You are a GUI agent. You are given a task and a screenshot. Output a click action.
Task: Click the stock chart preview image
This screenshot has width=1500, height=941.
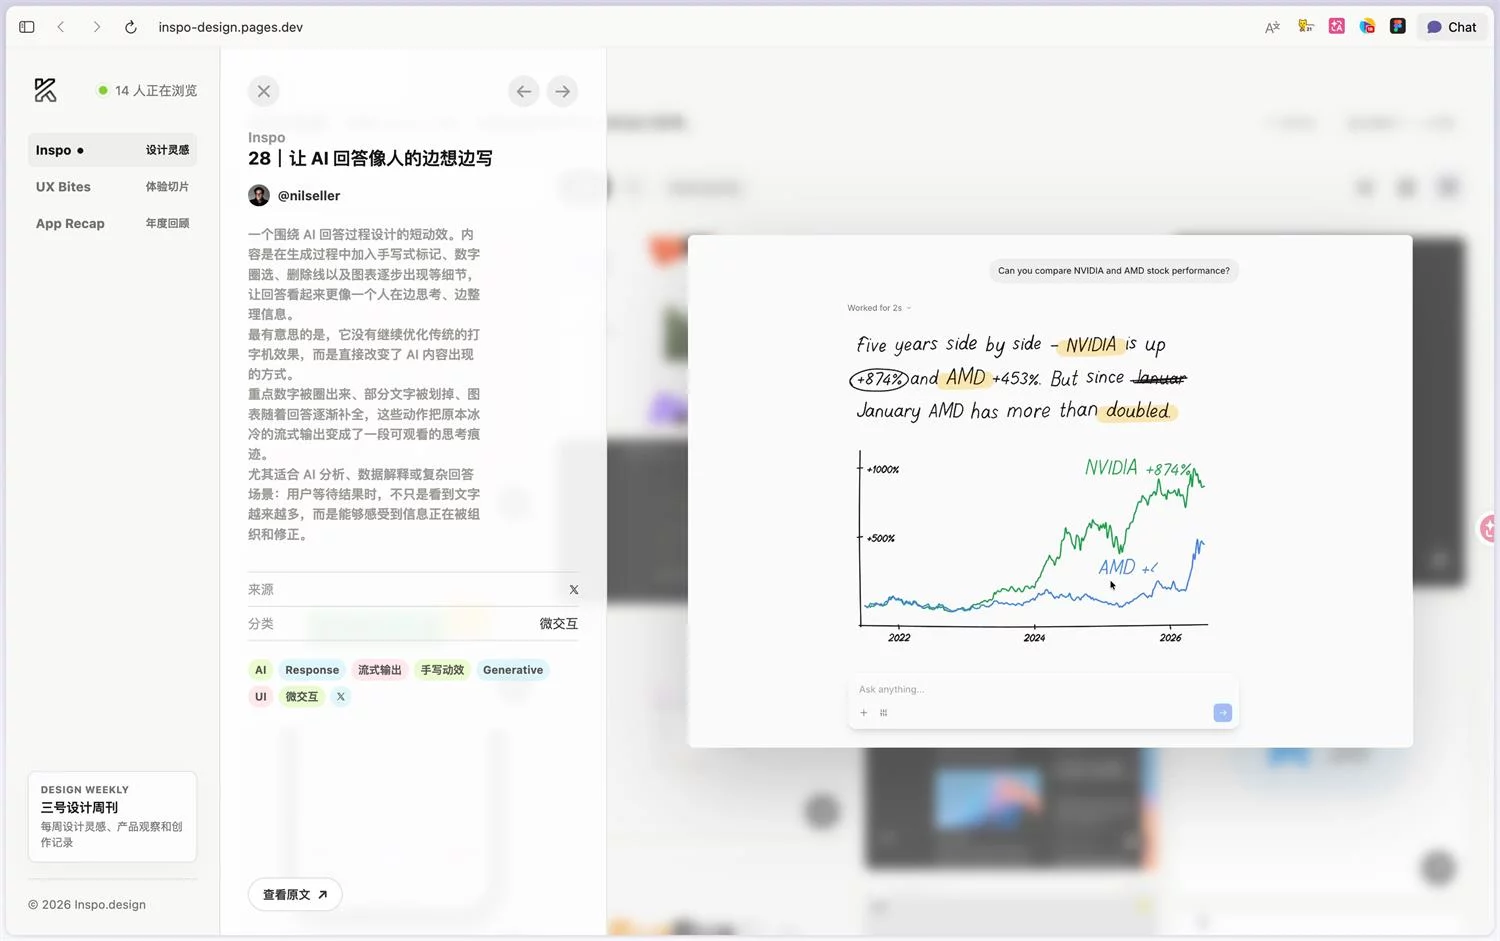tap(1034, 545)
